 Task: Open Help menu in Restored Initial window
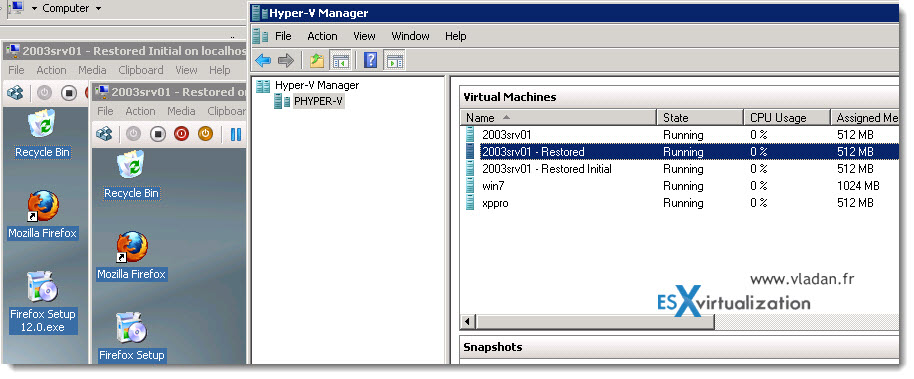(x=220, y=70)
